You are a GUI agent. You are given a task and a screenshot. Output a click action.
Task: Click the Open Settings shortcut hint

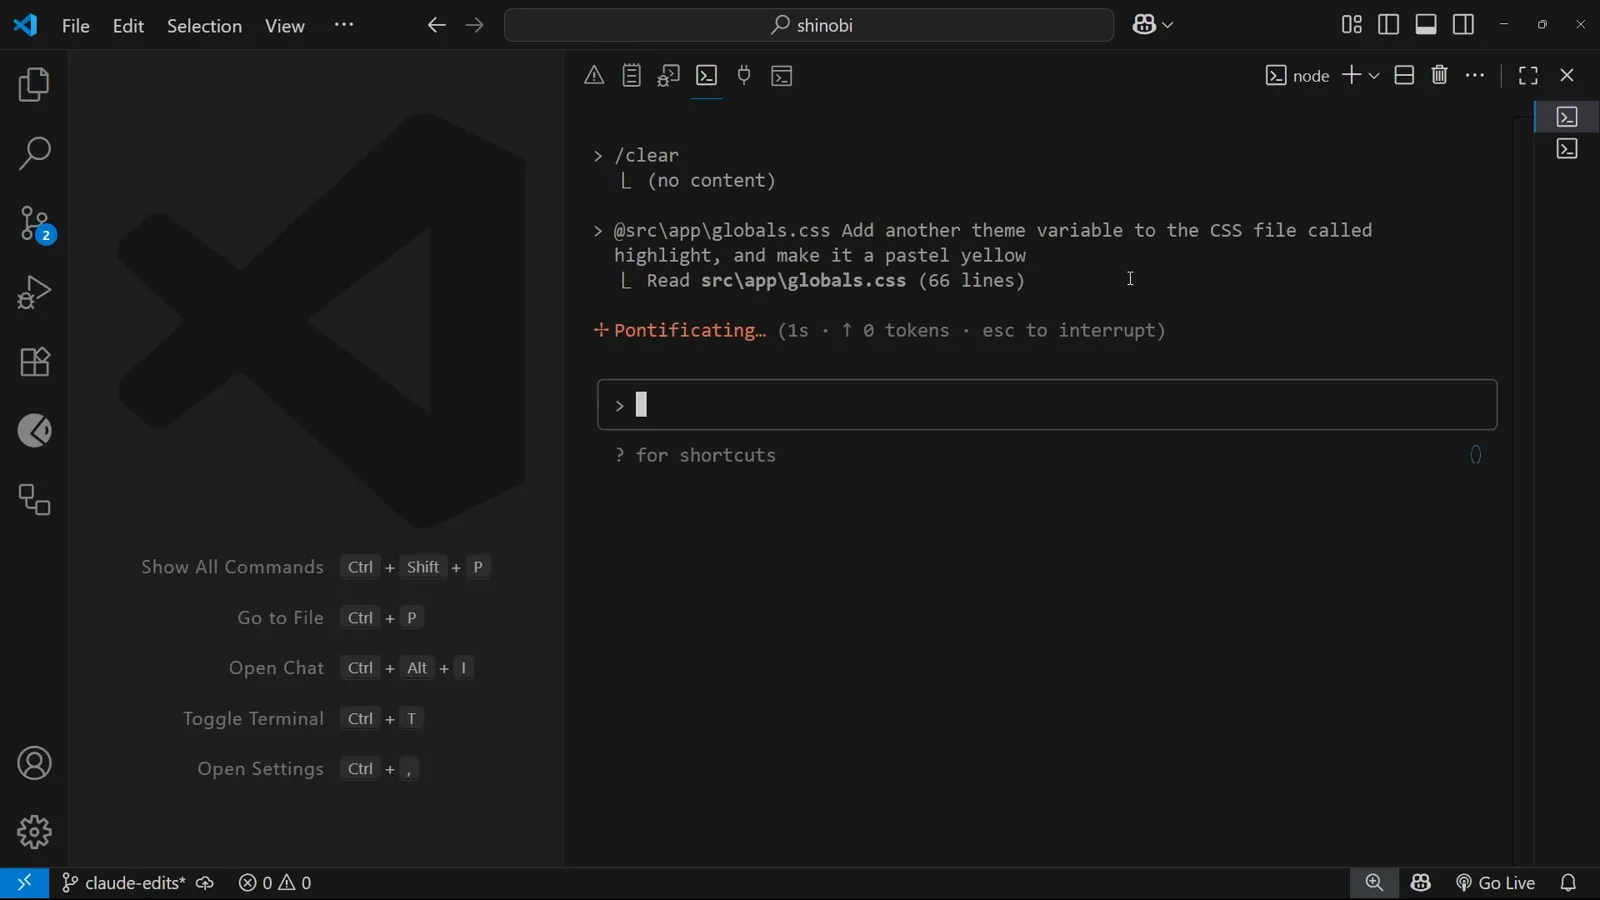[x=308, y=769]
